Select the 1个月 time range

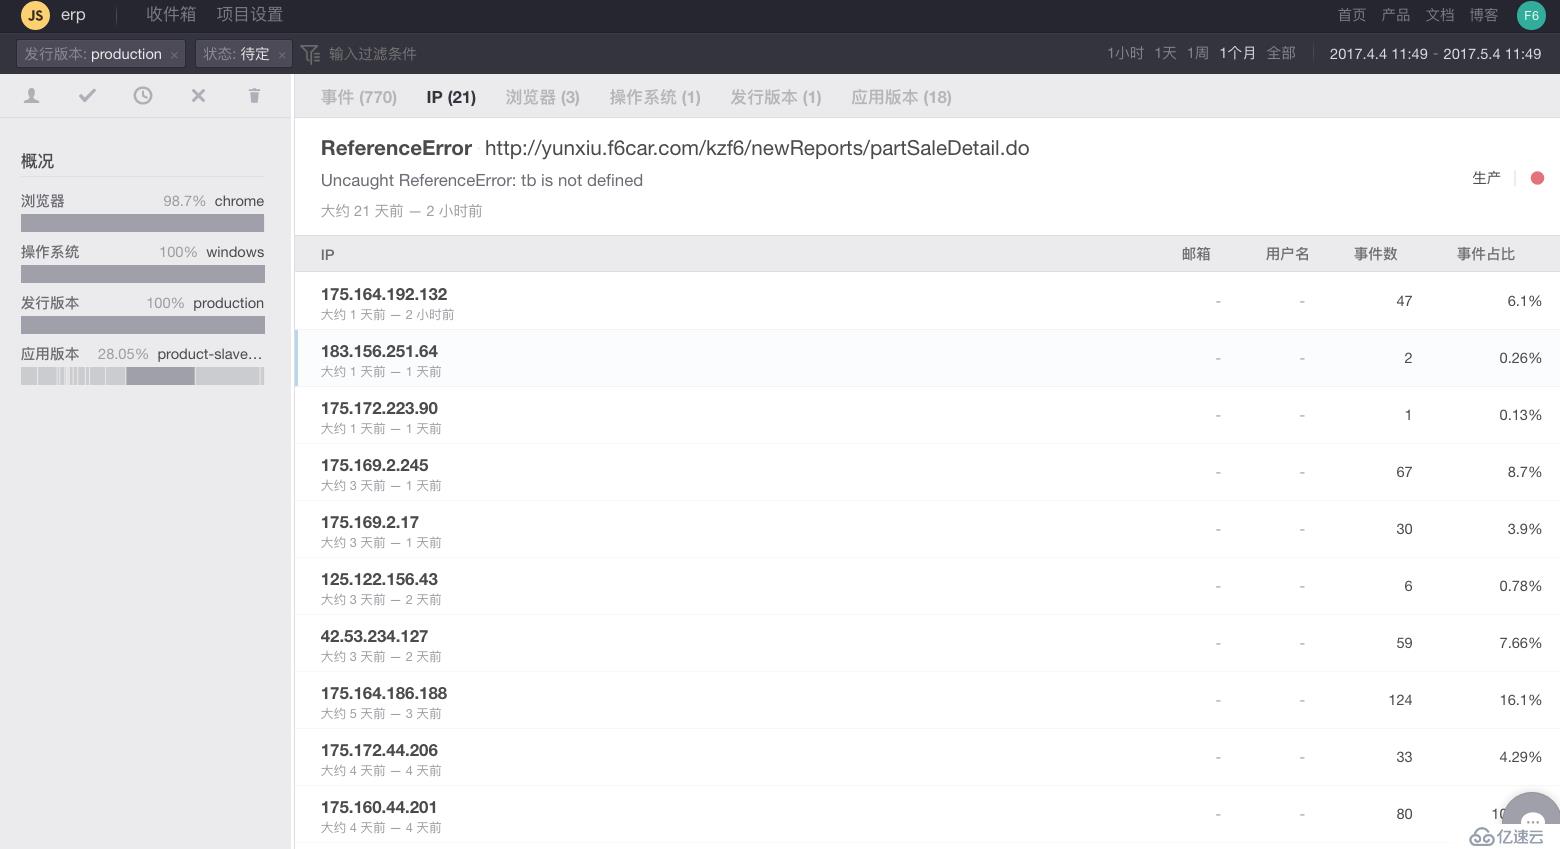pyautogui.click(x=1237, y=53)
